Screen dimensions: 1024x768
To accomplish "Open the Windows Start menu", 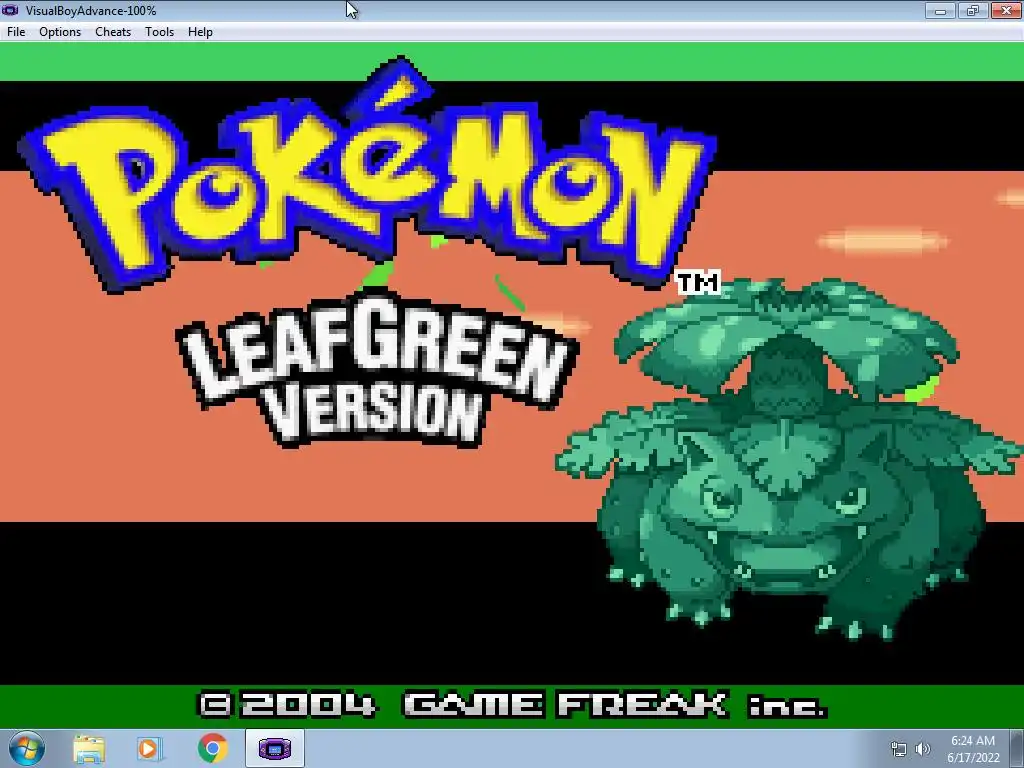I will (27, 748).
